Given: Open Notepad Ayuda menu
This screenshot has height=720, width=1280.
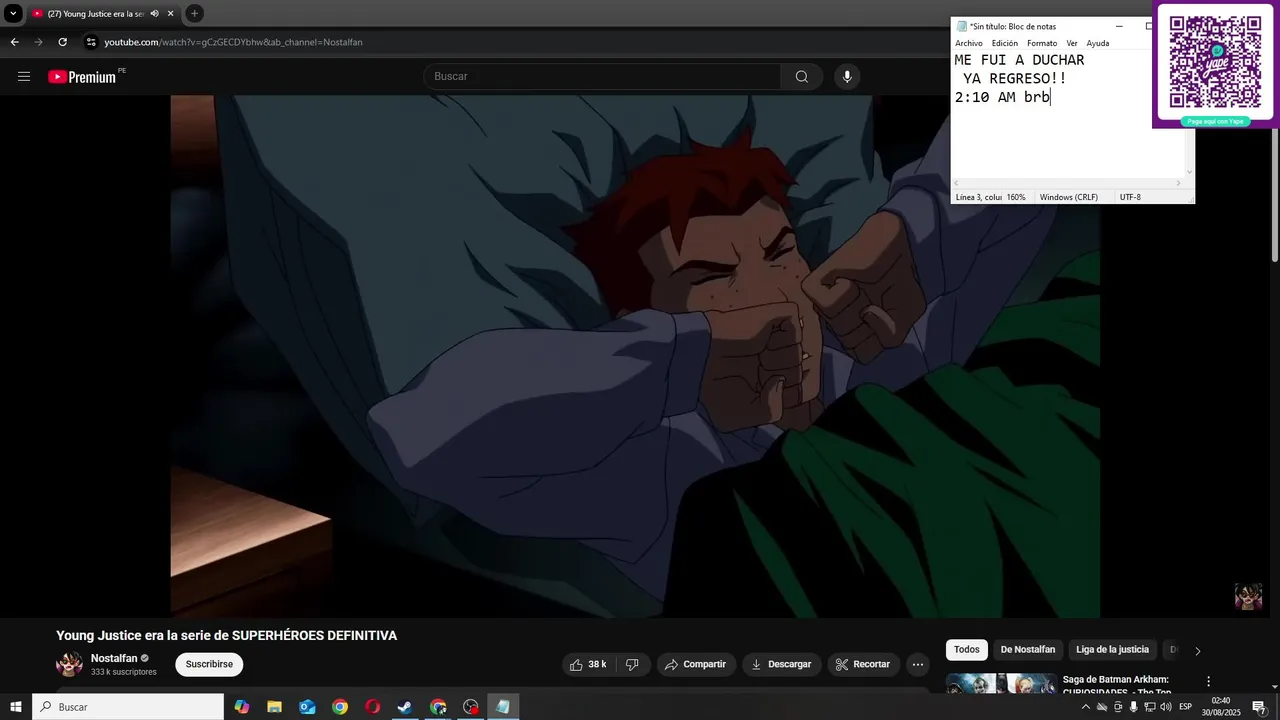Looking at the screenshot, I should [1098, 43].
